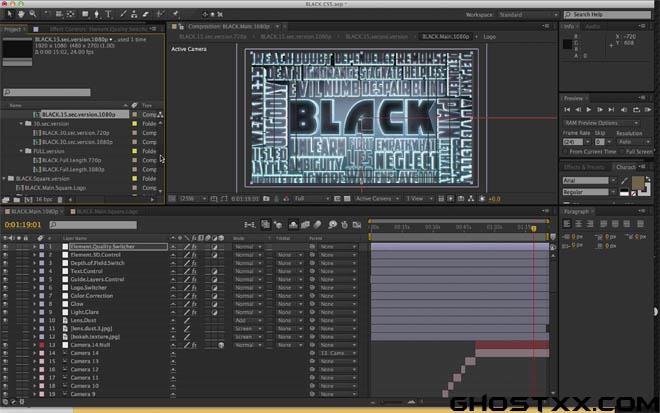Click the Logo breadcrumb in viewer

[x=490, y=37]
